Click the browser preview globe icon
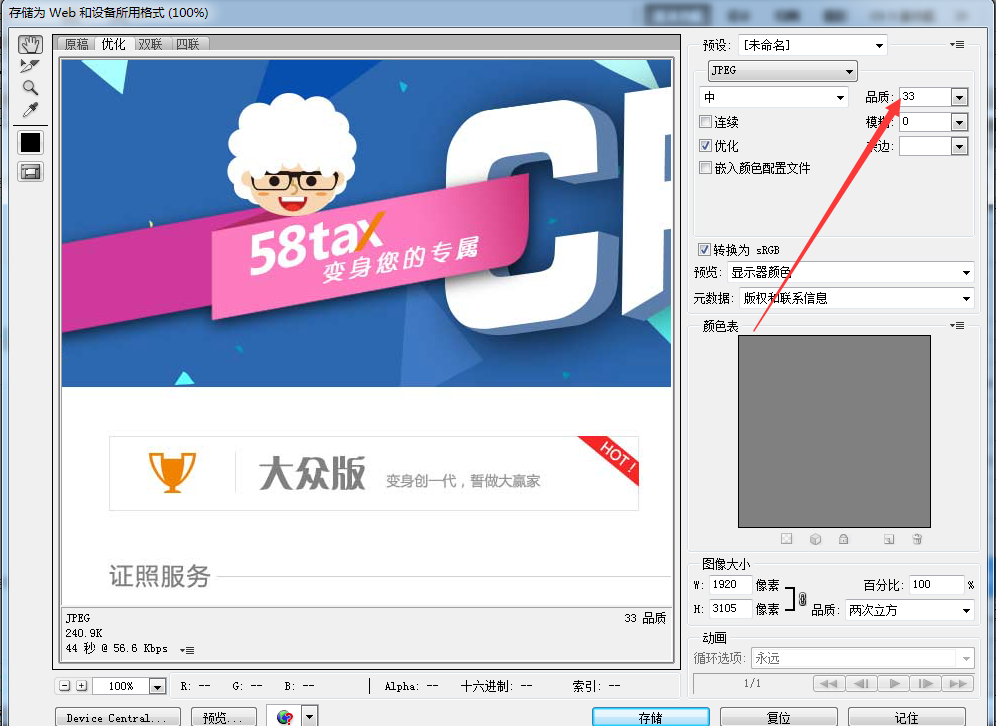The image size is (996, 726). 284,716
